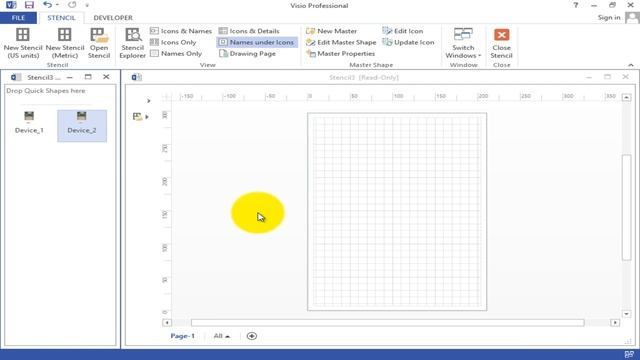This screenshot has height=360, width=640.
Task: Switch to the DEVELOPER tab
Action: tap(113, 18)
